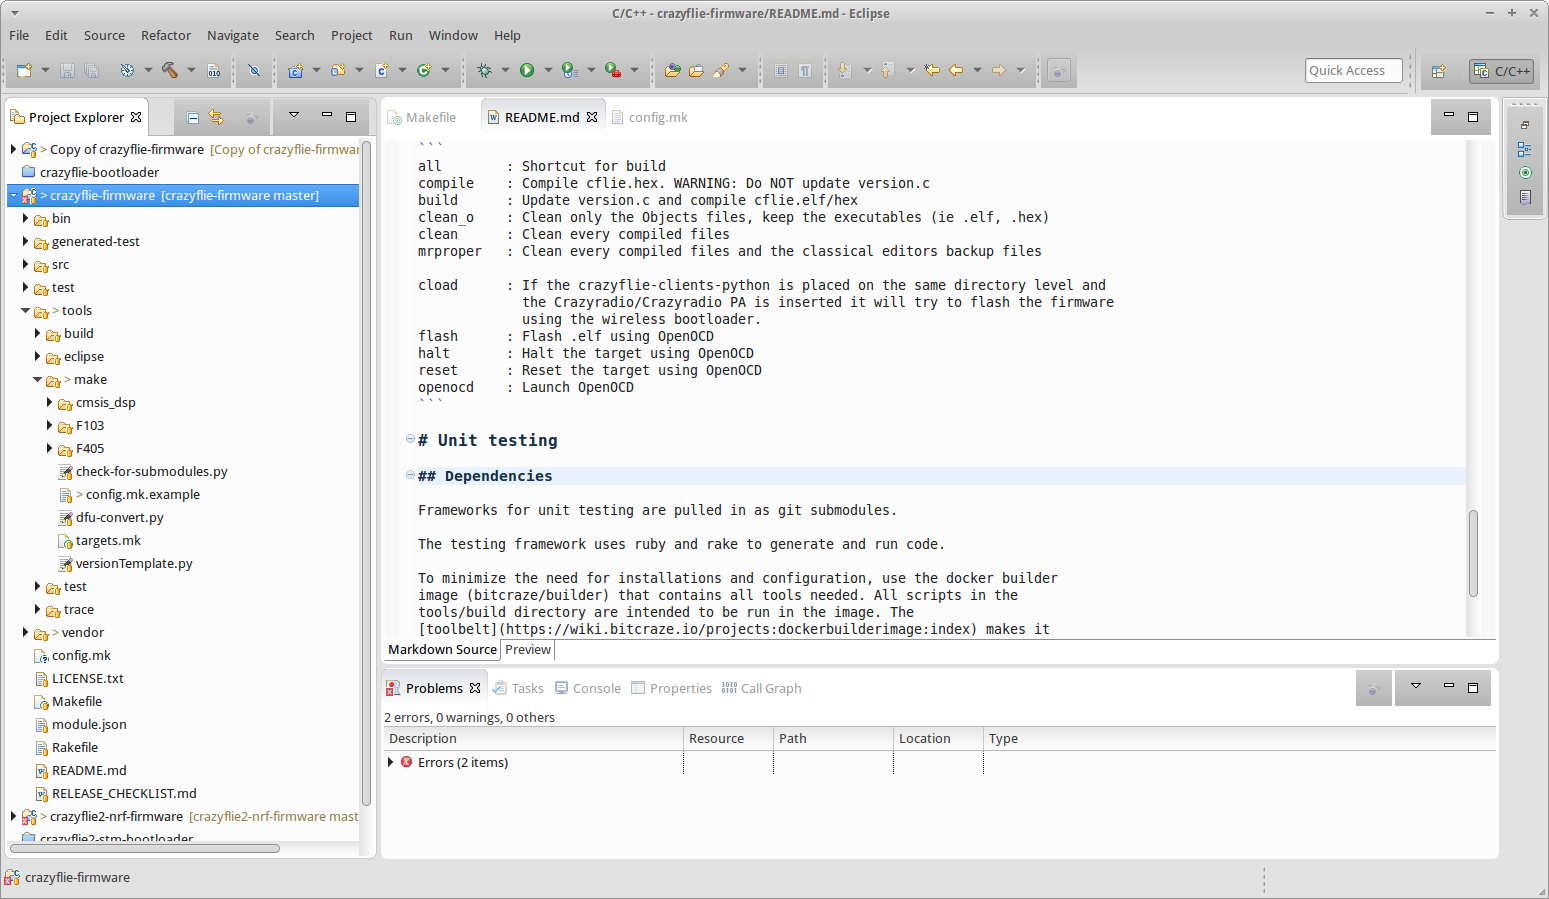Viewport: 1549px width, 899px height.
Task: Toggle Link with Editor in Project Explorer
Action: [216, 117]
